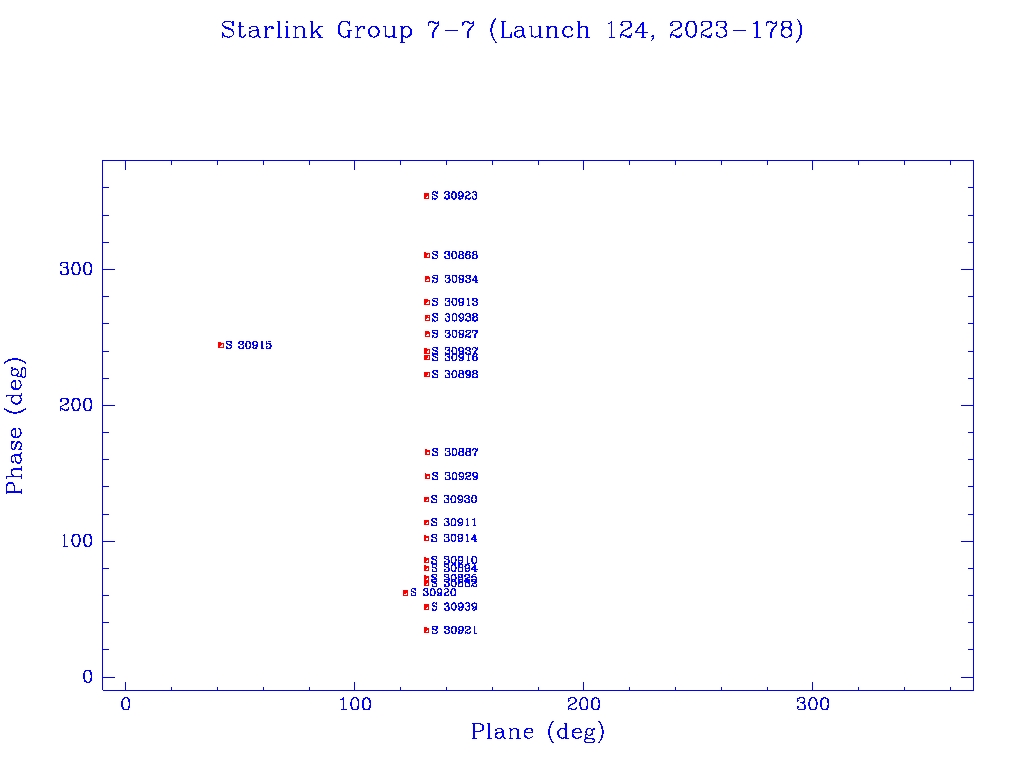Select the red marker beside S 30914

click(426, 539)
